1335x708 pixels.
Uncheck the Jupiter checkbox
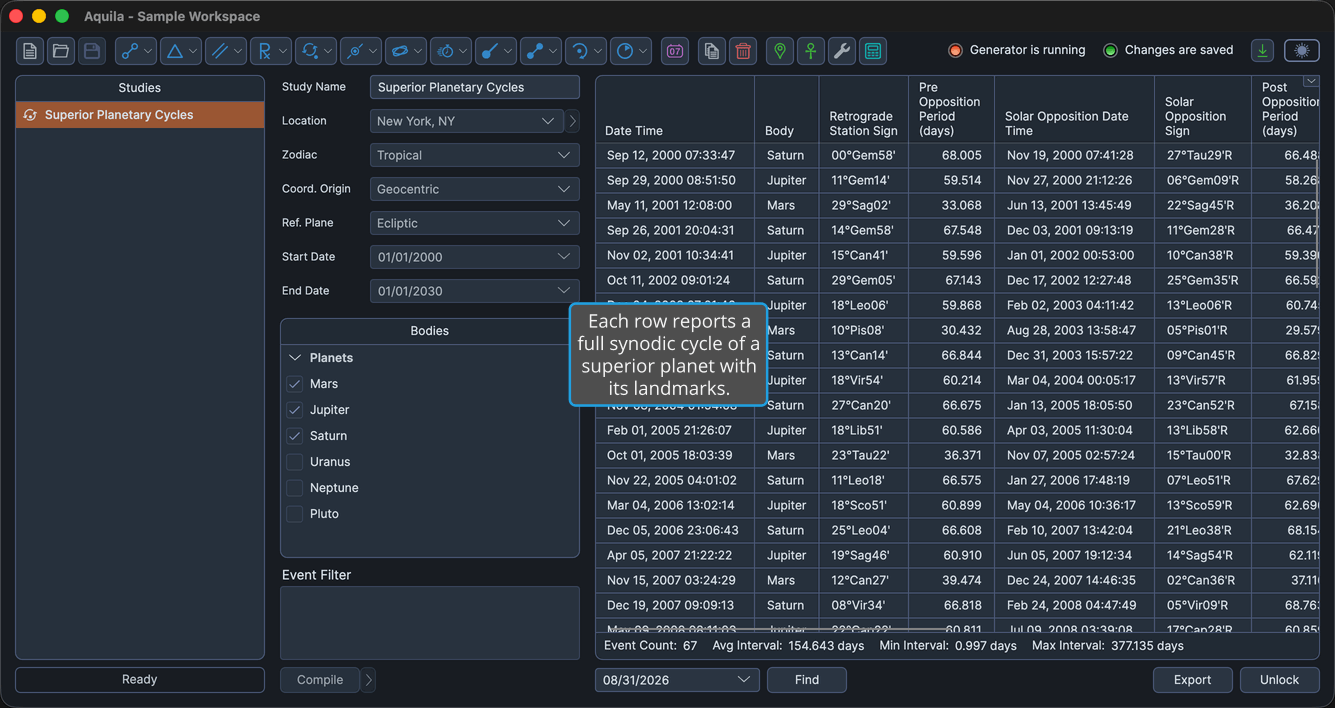point(295,410)
